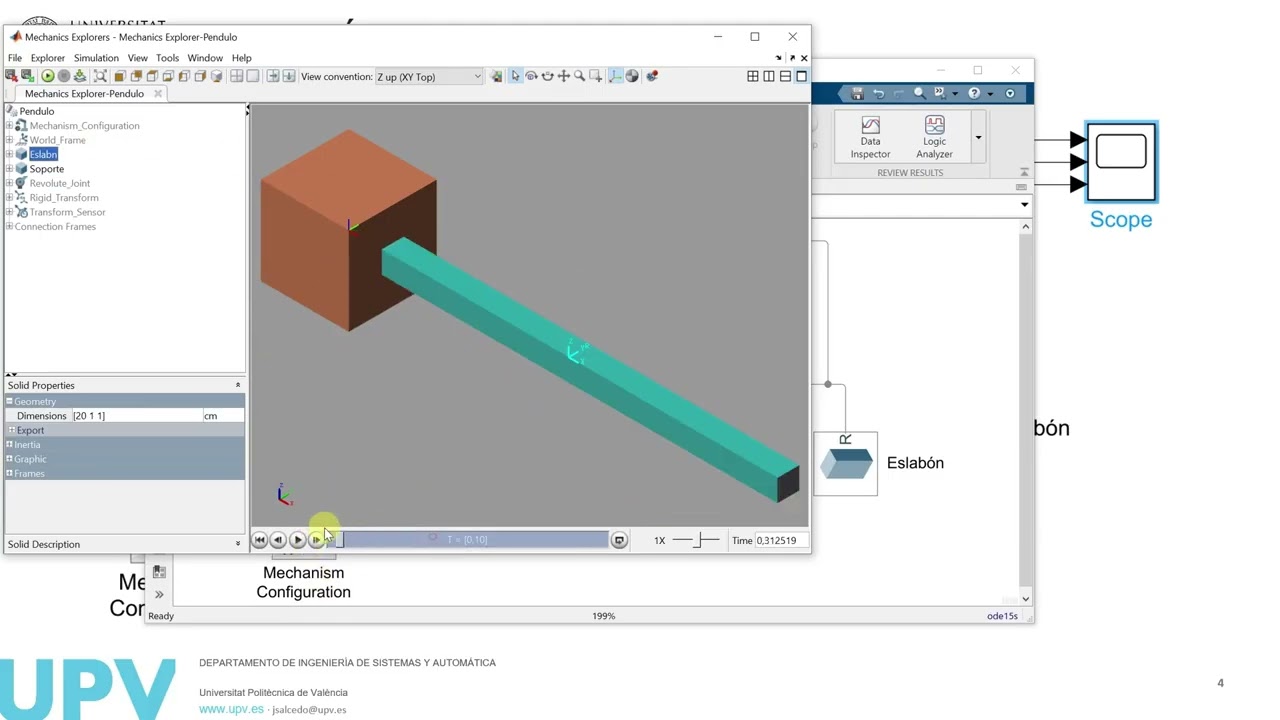Click the Eslabón block icon in Simulink
1280x720 pixels.
845,463
